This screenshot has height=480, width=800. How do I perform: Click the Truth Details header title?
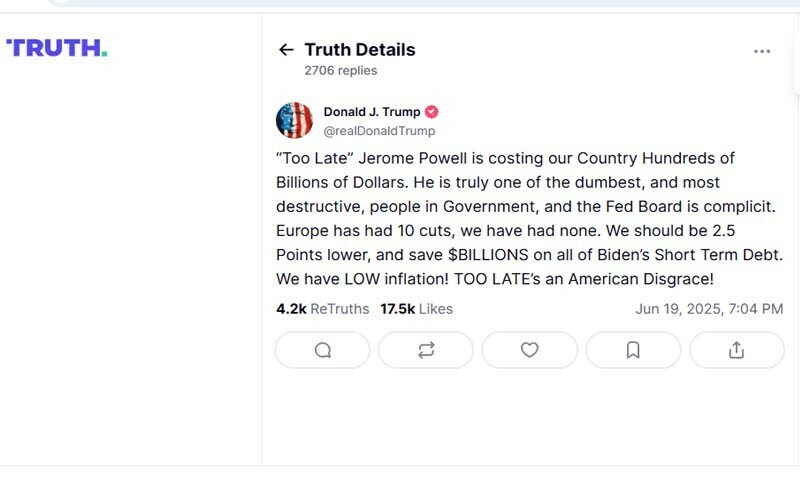coord(359,50)
